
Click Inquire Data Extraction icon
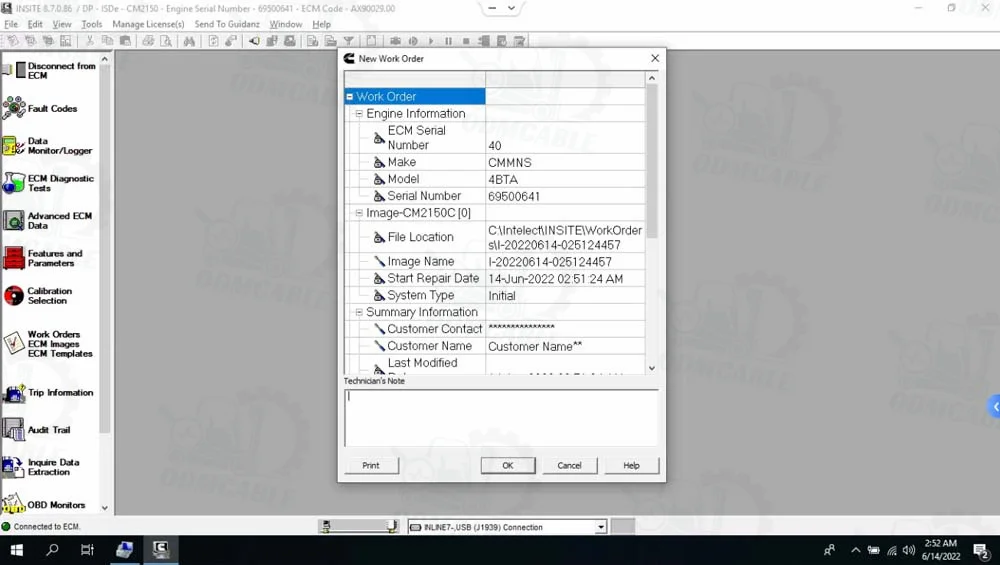pyautogui.click(x=14, y=467)
